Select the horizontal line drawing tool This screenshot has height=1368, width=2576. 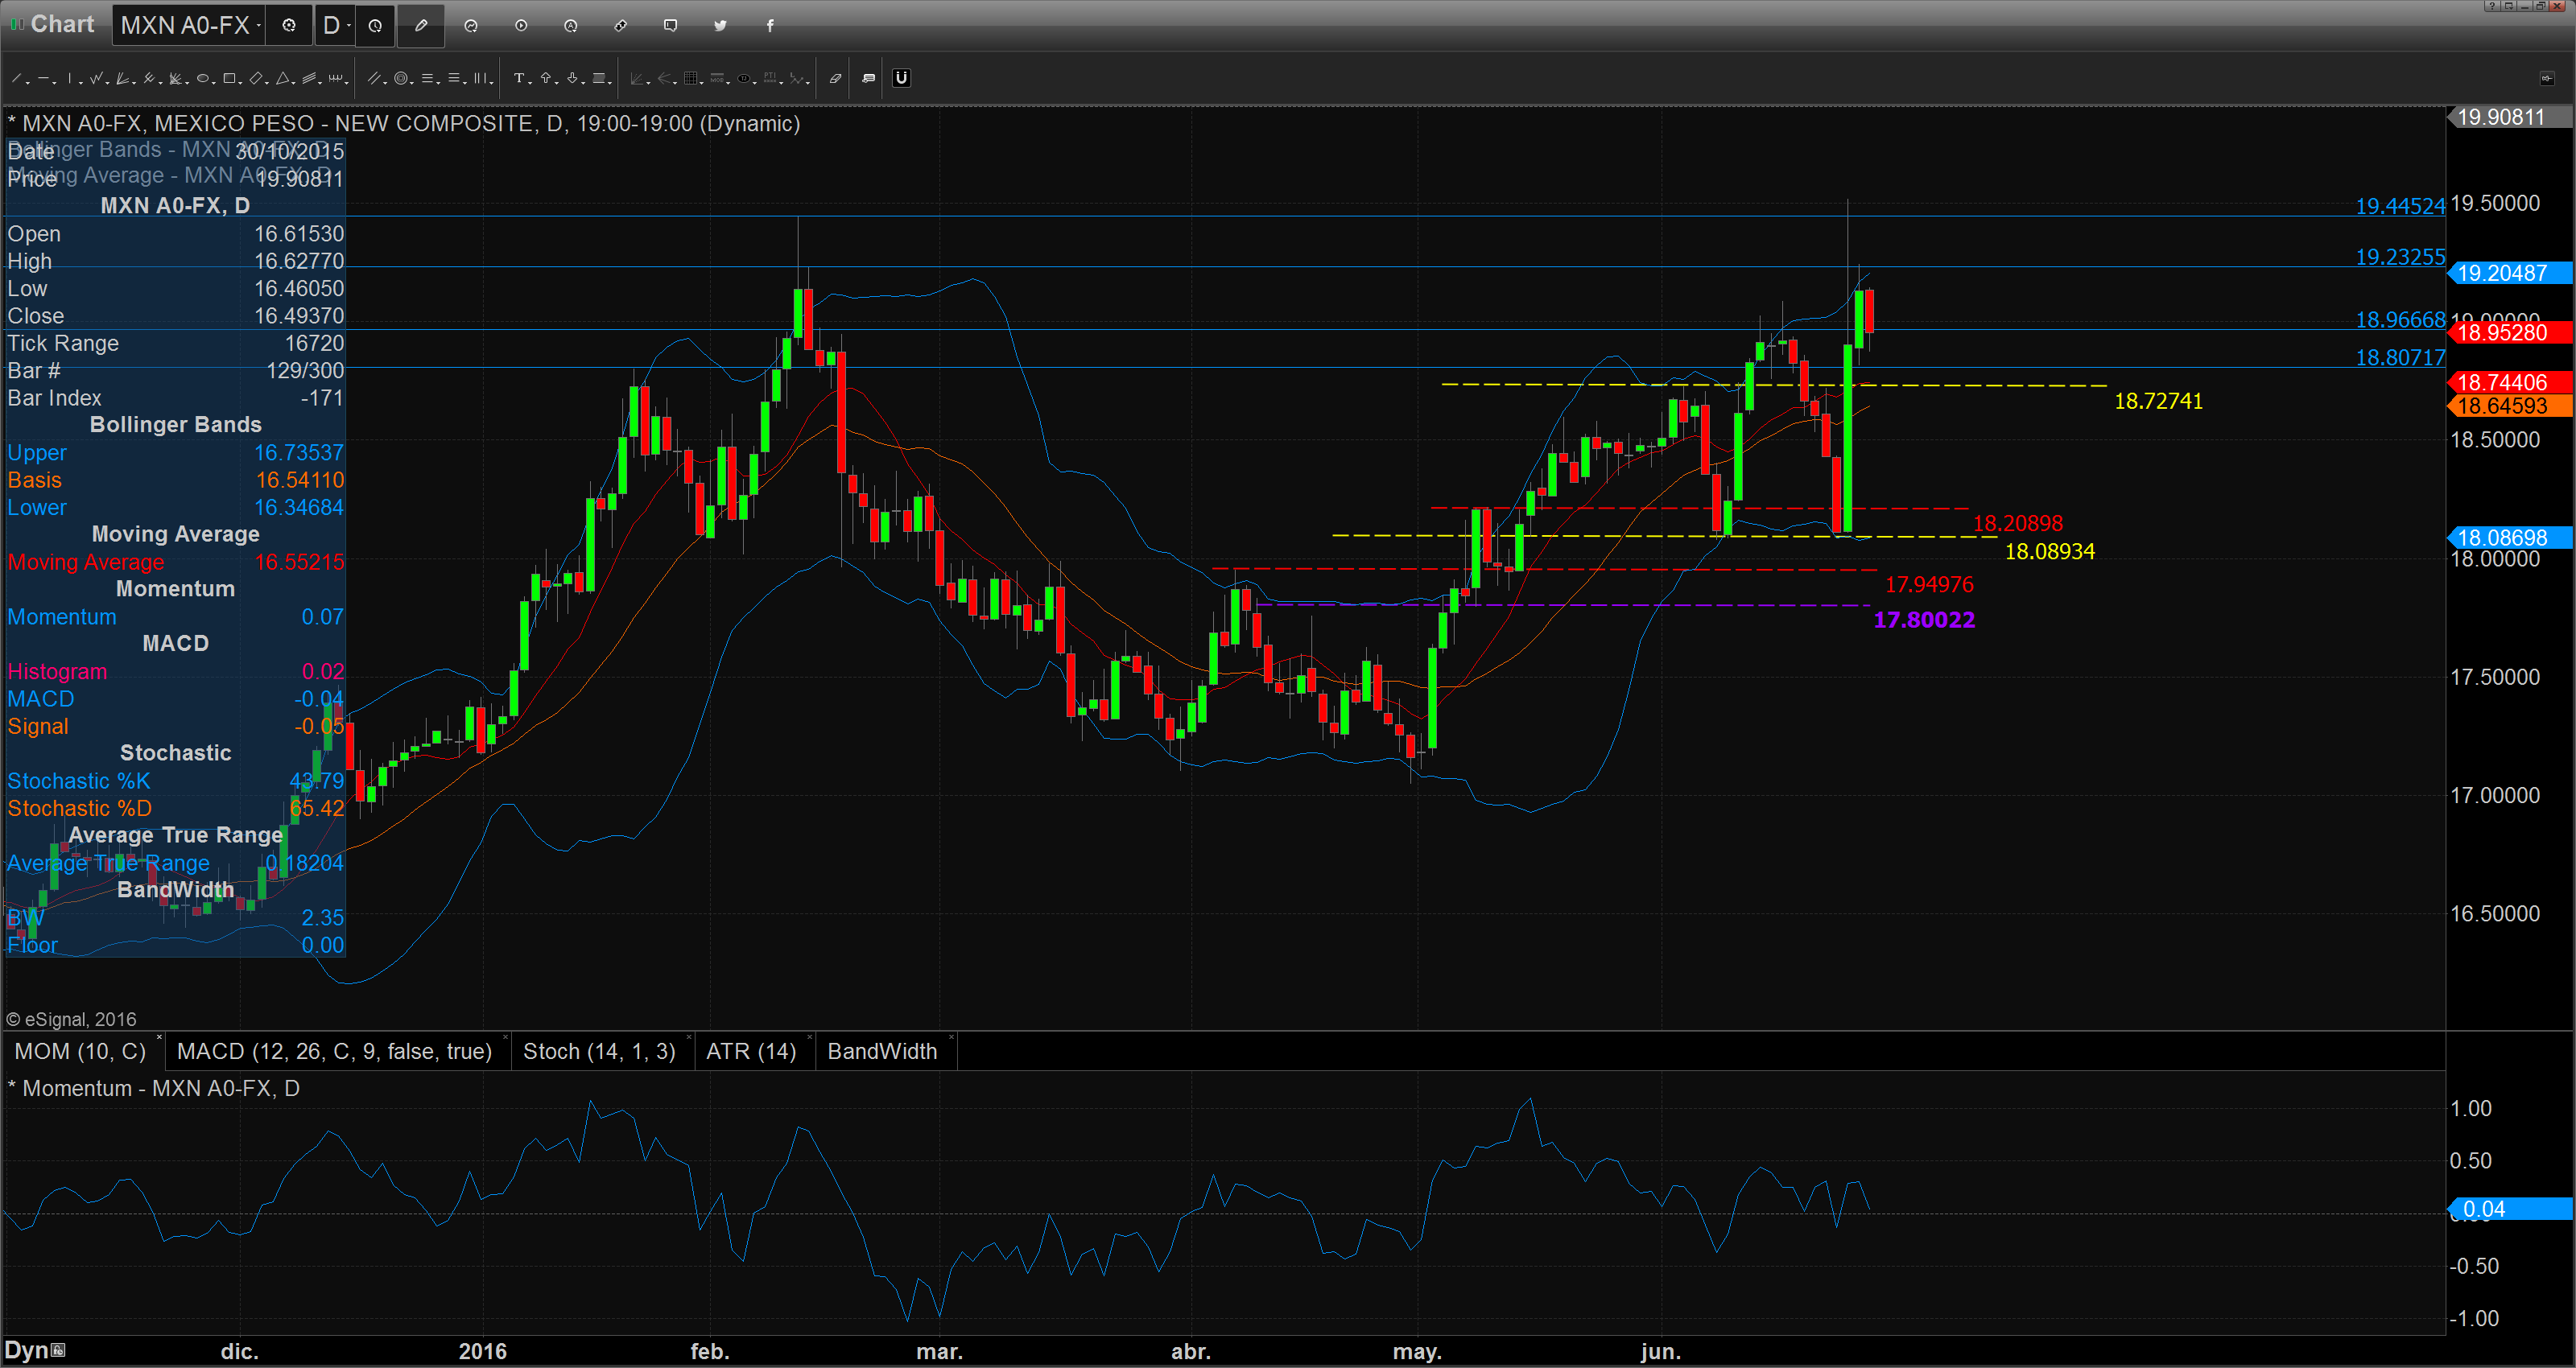click(43, 78)
